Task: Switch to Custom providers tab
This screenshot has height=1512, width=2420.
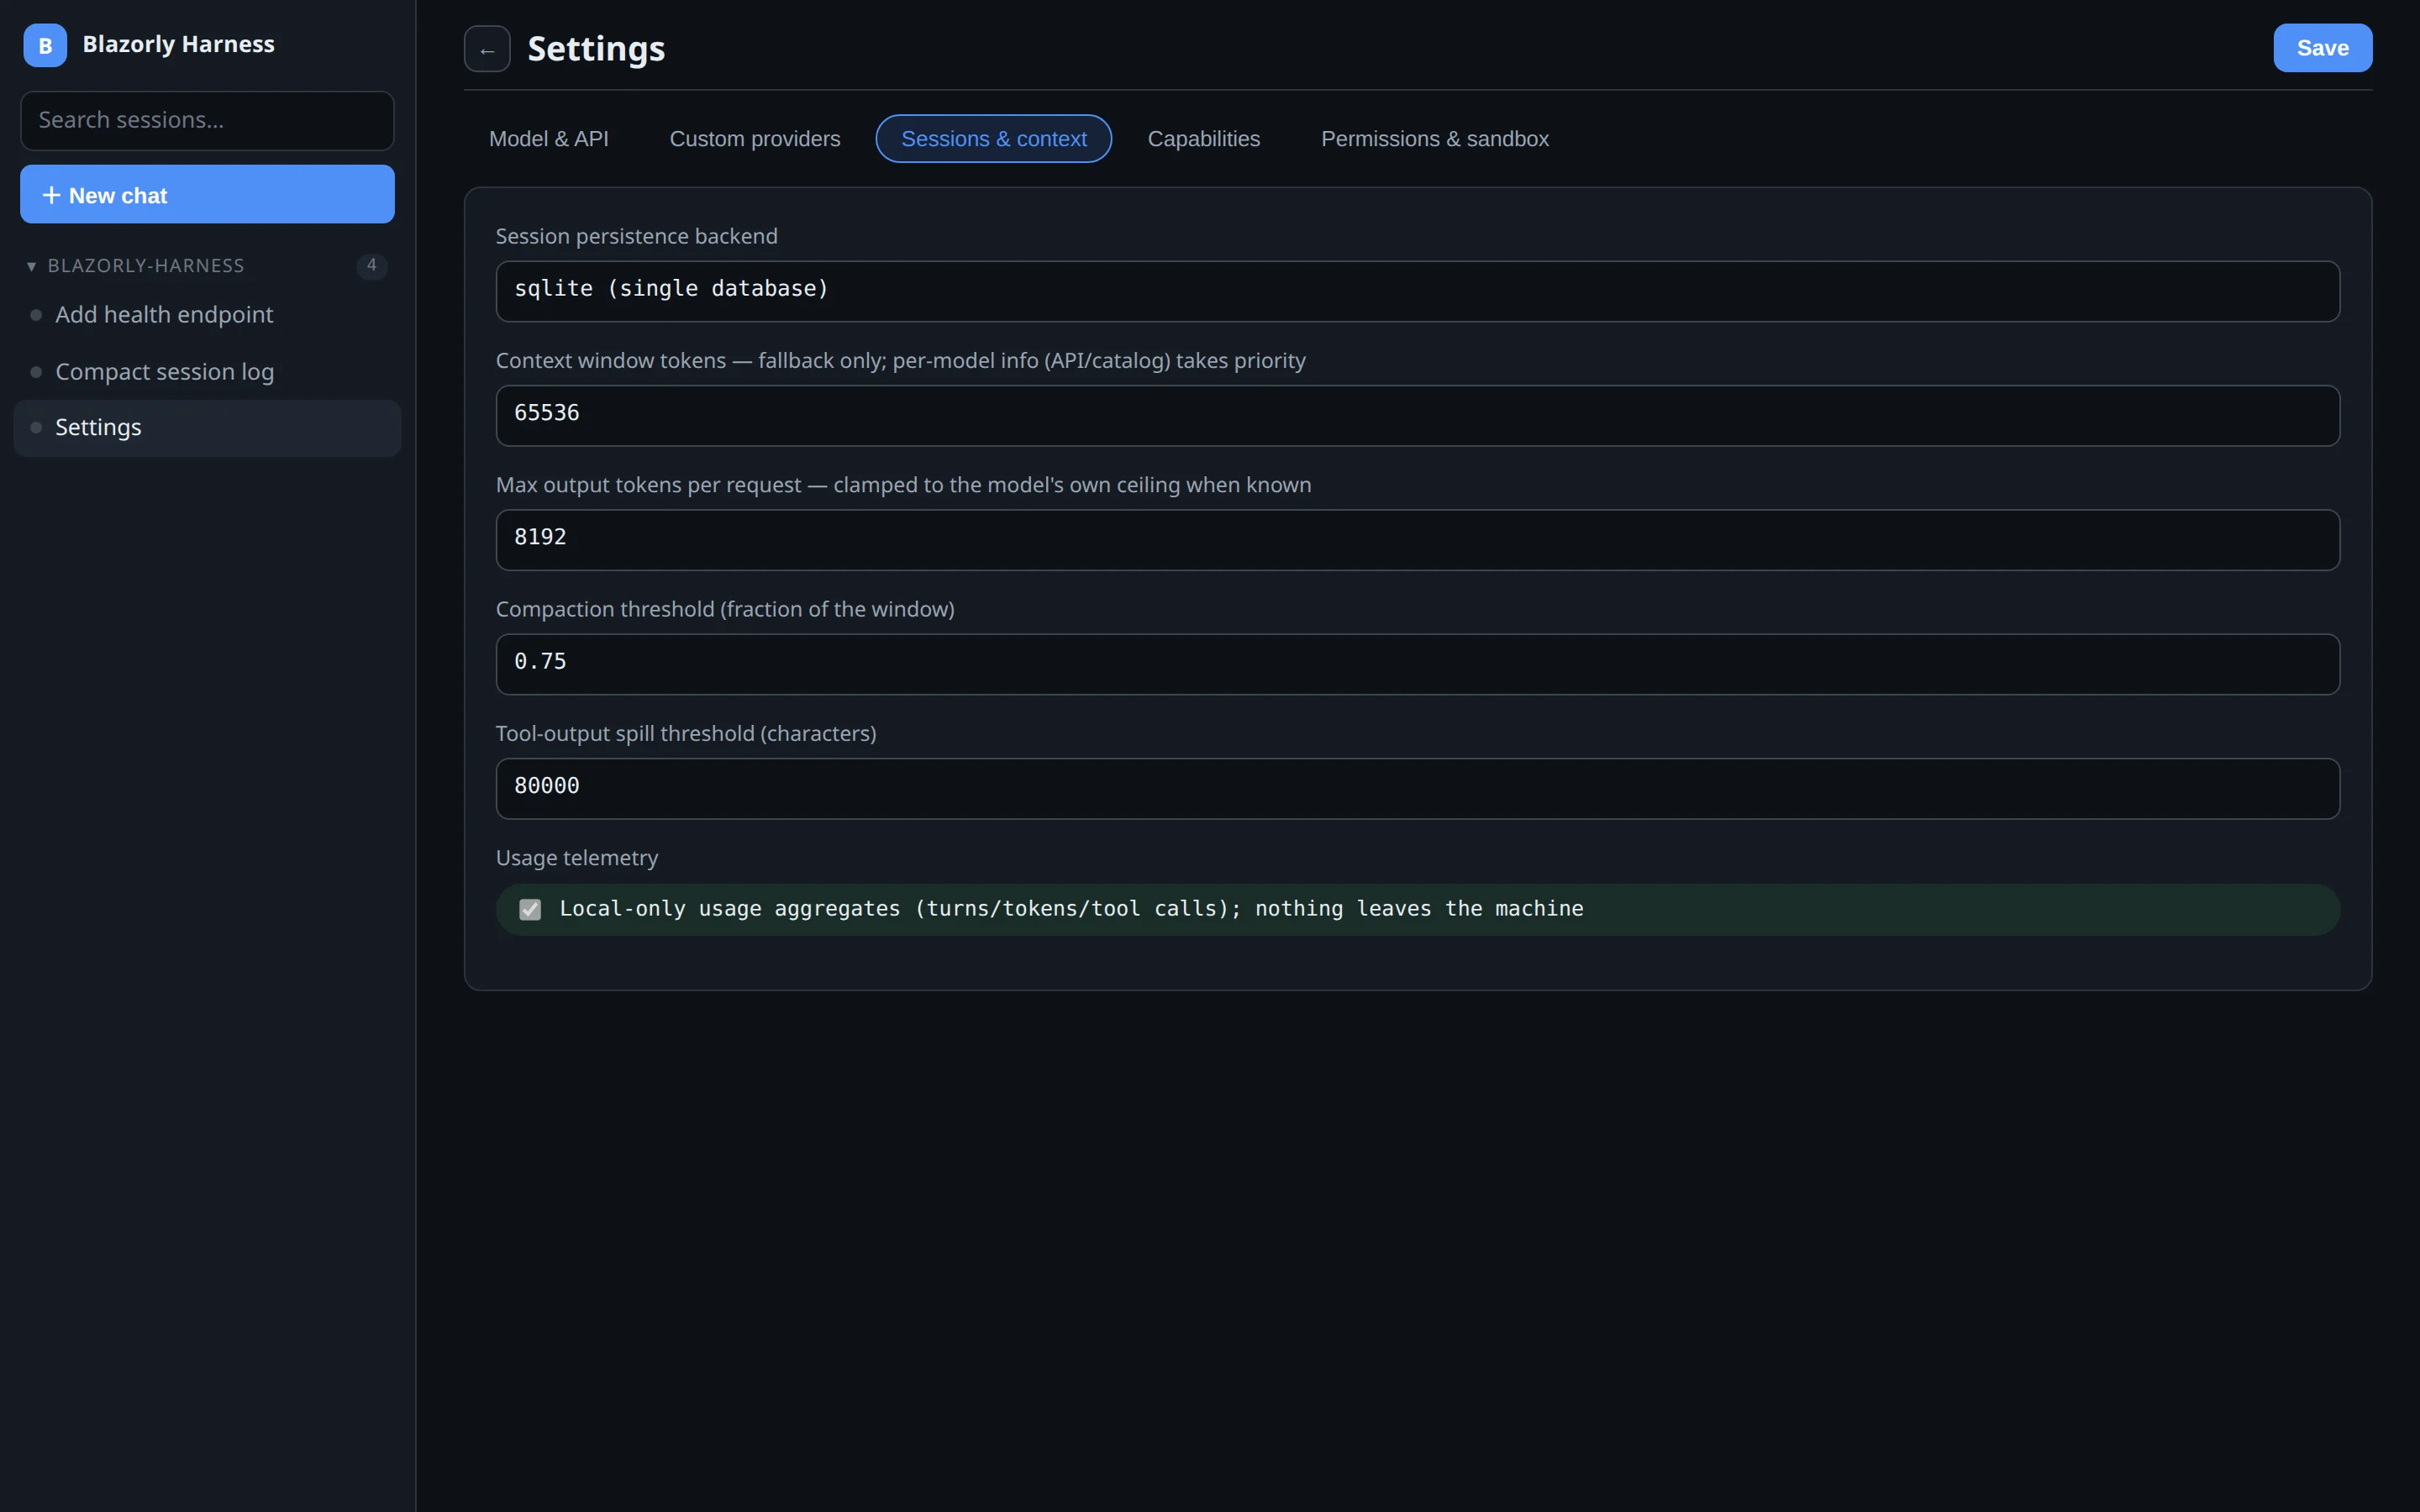Action: click(x=755, y=139)
